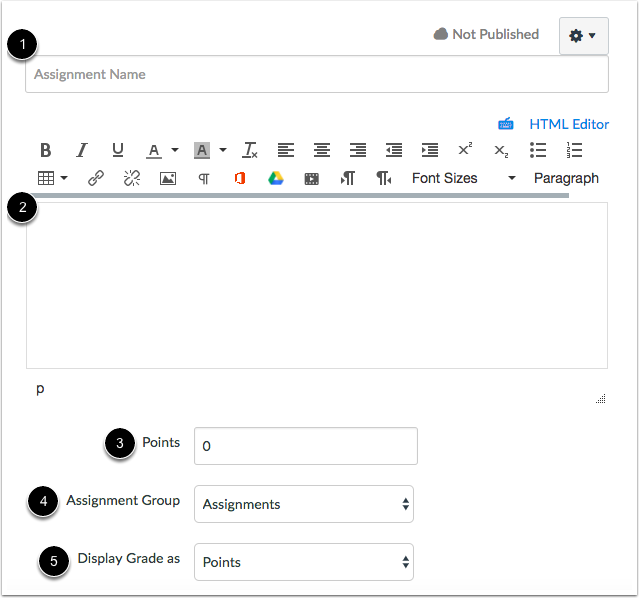Embed an image using the picture icon
This screenshot has width=639, height=598.
click(x=168, y=179)
